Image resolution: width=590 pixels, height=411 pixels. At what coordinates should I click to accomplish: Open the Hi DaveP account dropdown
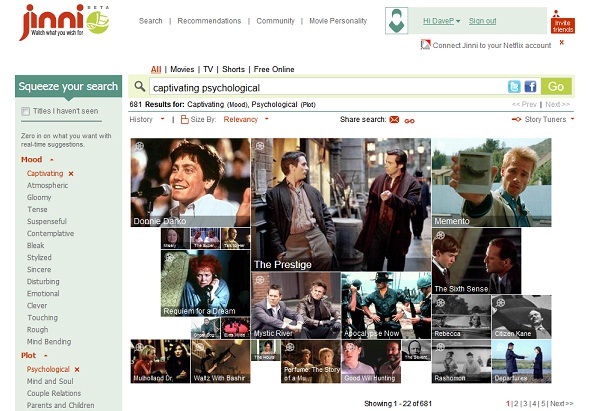pyautogui.click(x=441, y=21)
